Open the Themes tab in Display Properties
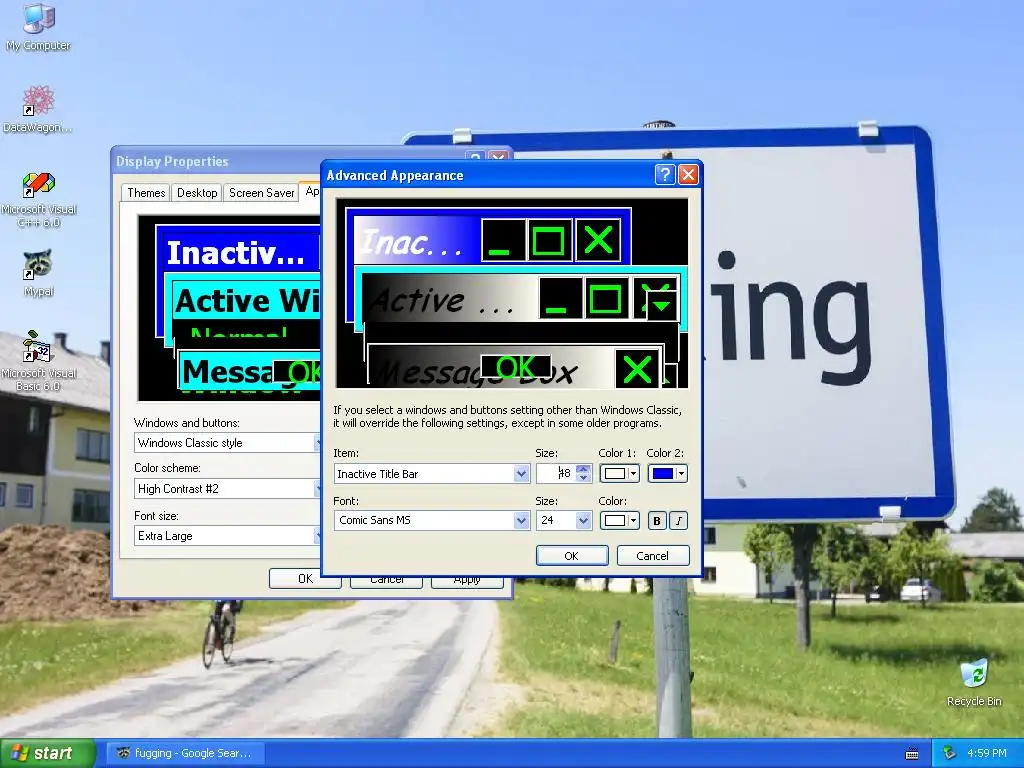 coord(146,193)
